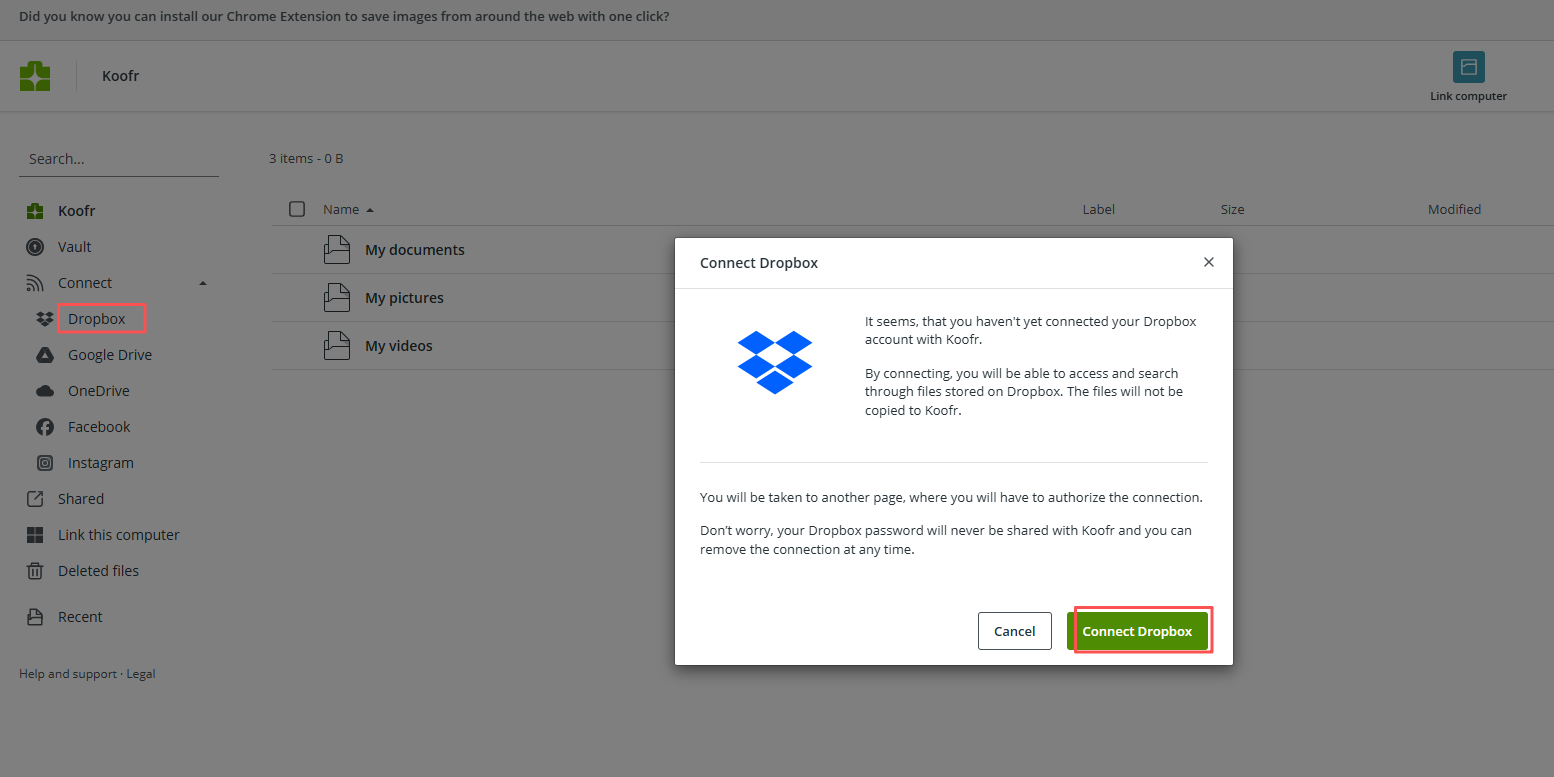Go to the Shared section
This screenshot has height=777, width=1554.
(81, 499)
